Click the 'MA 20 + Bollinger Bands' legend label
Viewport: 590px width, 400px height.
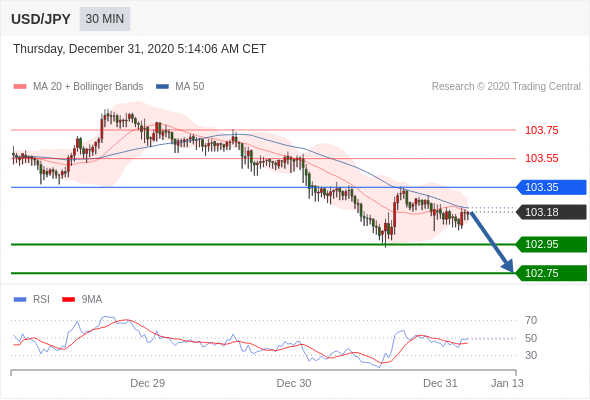click(x=88, y=87)
